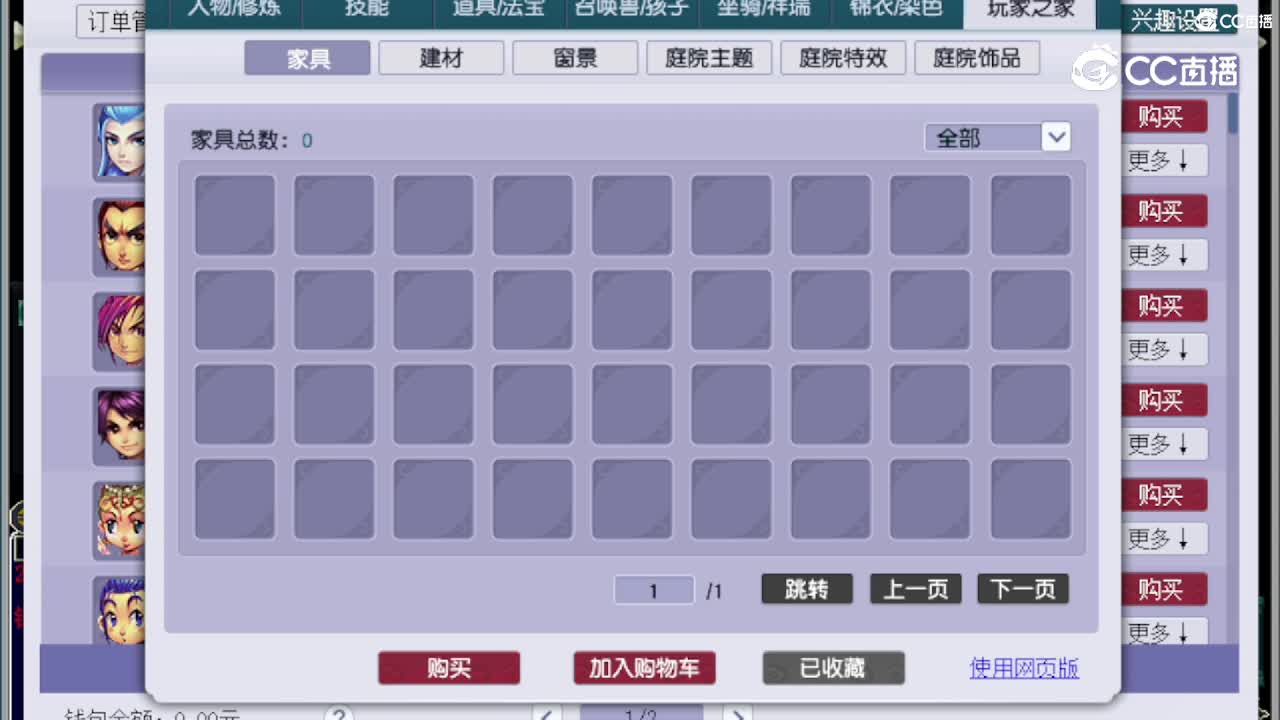Click the page number input field
The height and width of the screenshot is (720, 1280).
tap(653, 590)
